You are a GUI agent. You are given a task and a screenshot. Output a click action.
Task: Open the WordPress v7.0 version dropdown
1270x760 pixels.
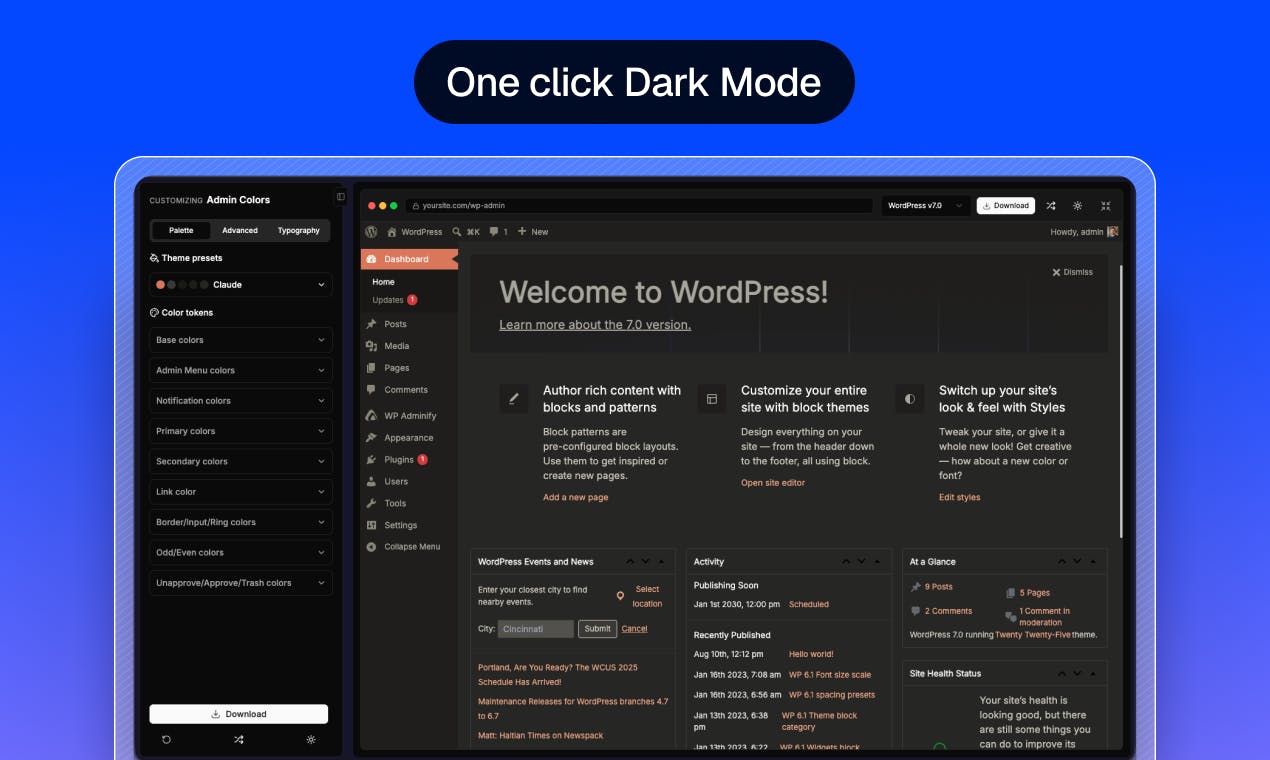[925, 205]
